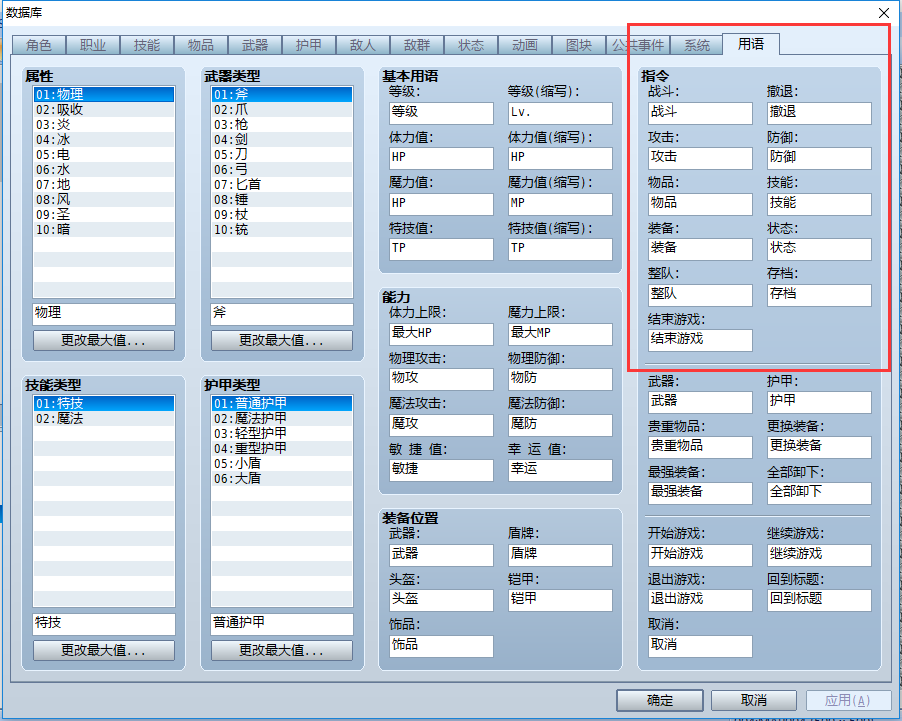Click the 继续游戏 term field
The height and width of the screenshot is (721, 902).
click(819, 555)
